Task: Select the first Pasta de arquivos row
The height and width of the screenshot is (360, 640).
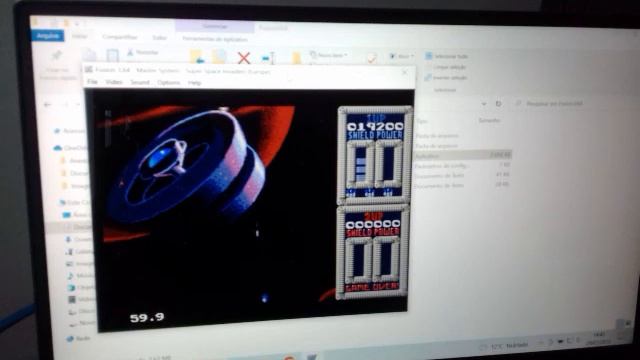Action: pyautogui.click(x=463, y=136)
